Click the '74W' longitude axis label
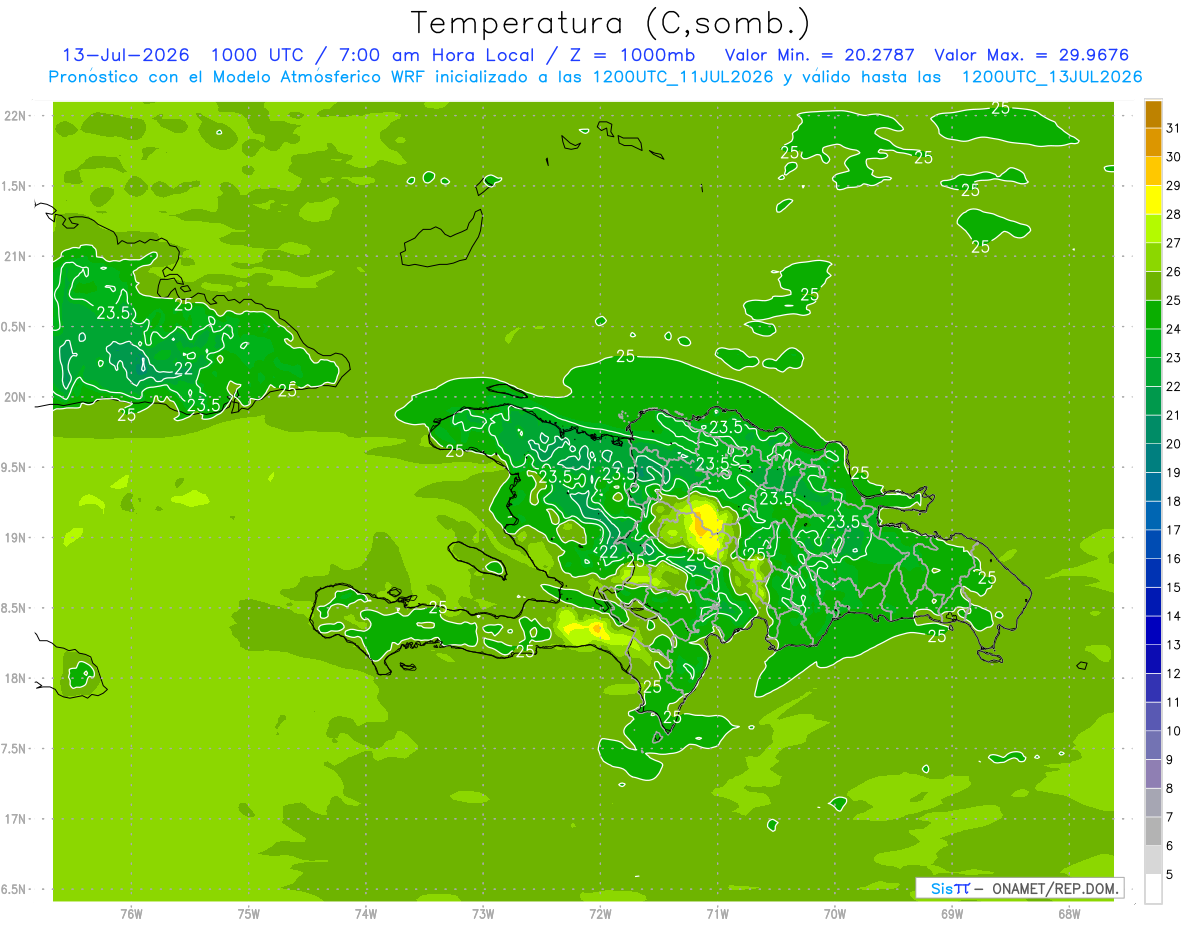The width and height of the screenshot is (1200, 927). click(365, 913)
